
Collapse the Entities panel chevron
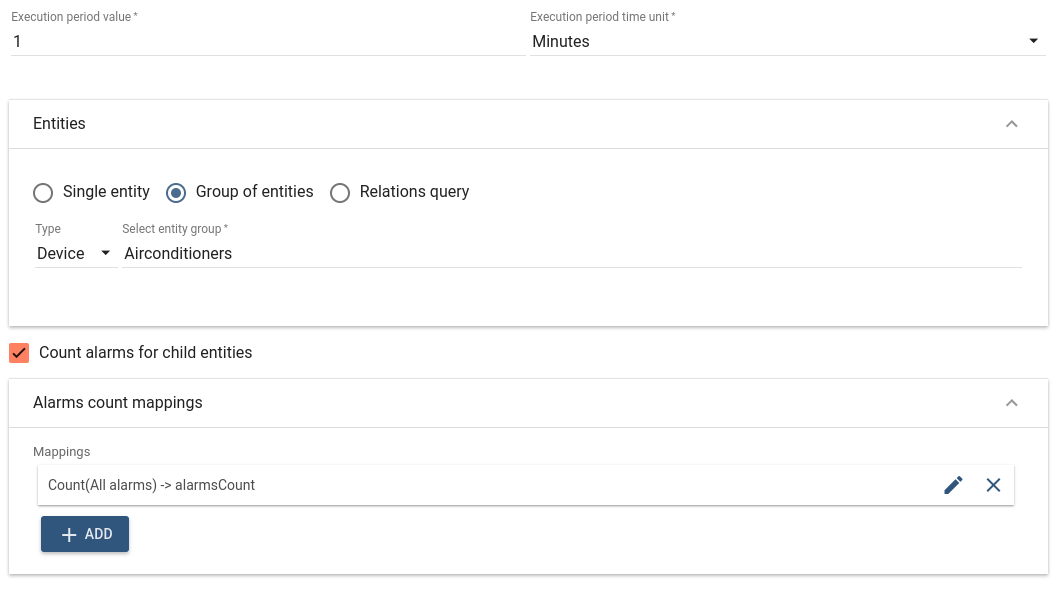pos(1011,124)
